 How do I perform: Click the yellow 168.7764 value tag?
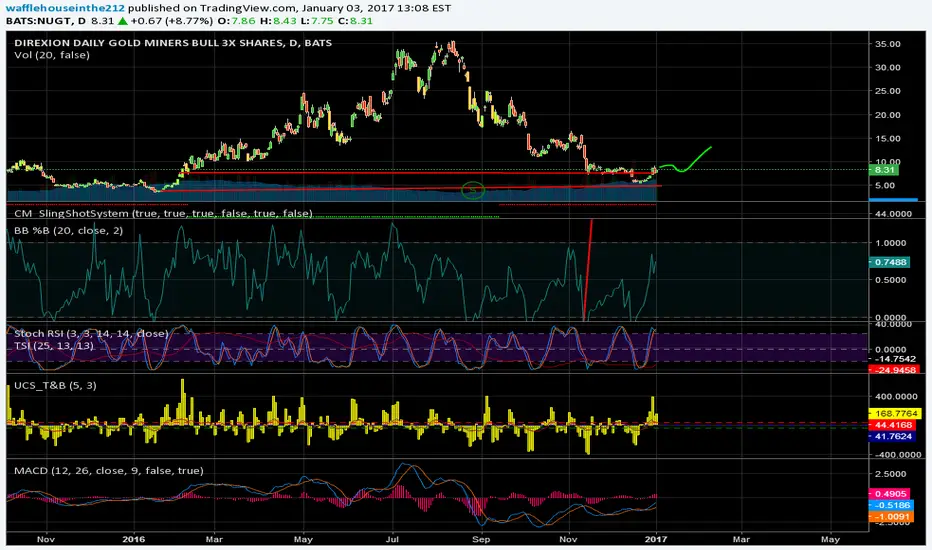(895, 413)
